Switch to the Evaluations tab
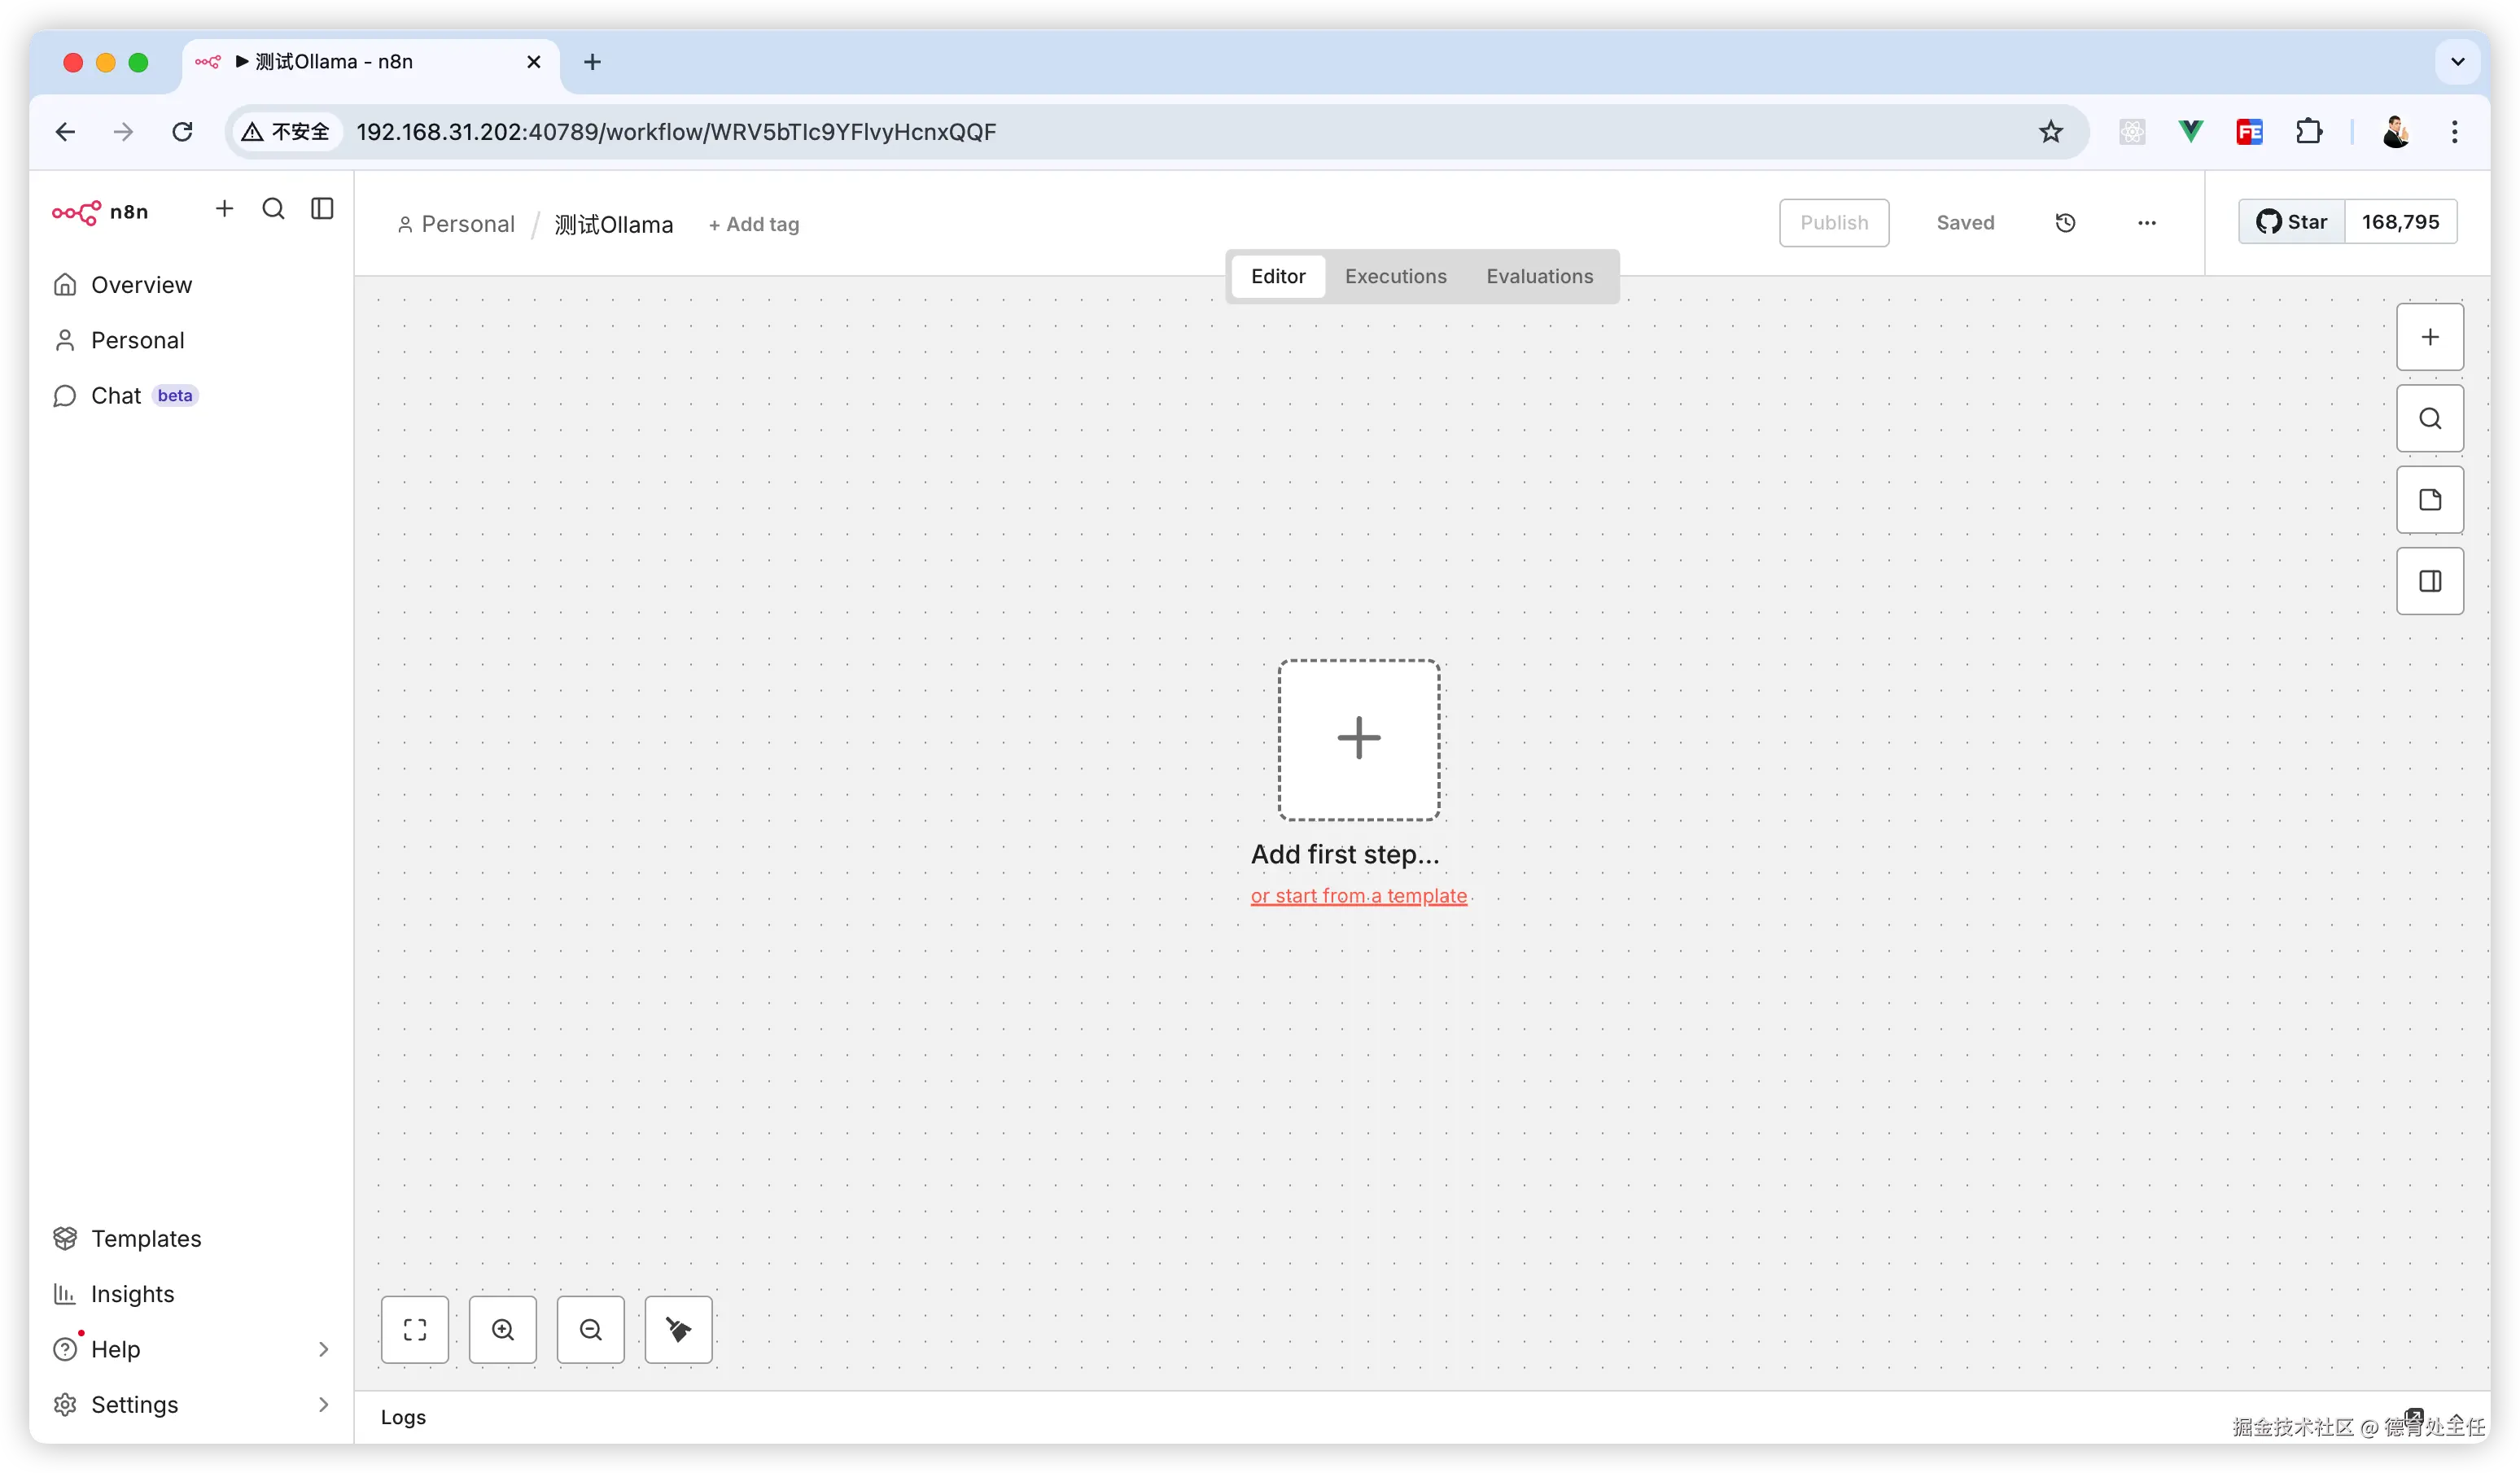Image resolution: width=2520 pixels, height=1473 pixels. click(1539, 276)
